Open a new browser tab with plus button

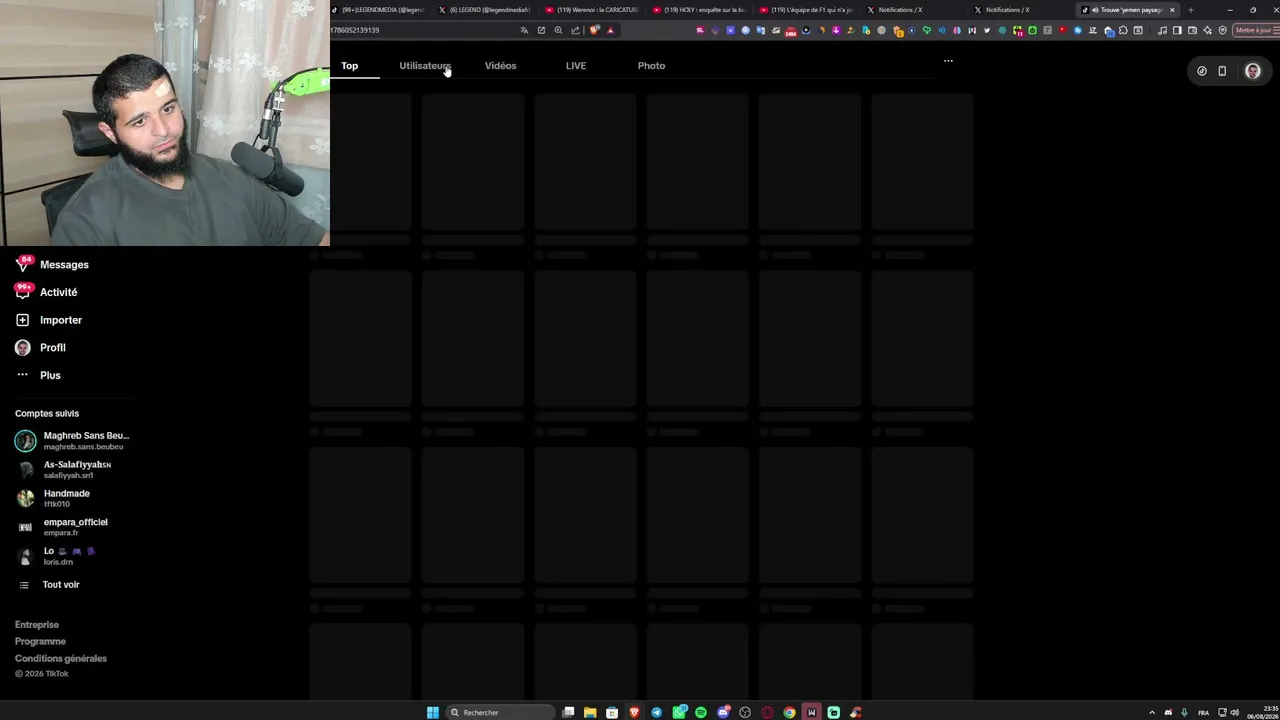coord(1190,10)
